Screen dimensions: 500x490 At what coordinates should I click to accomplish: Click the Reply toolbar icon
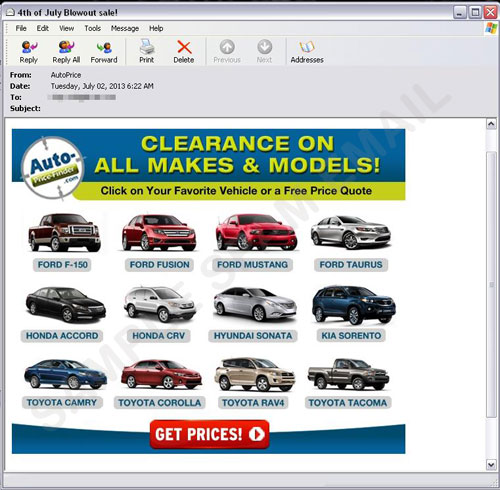click(x=29, y=51)
